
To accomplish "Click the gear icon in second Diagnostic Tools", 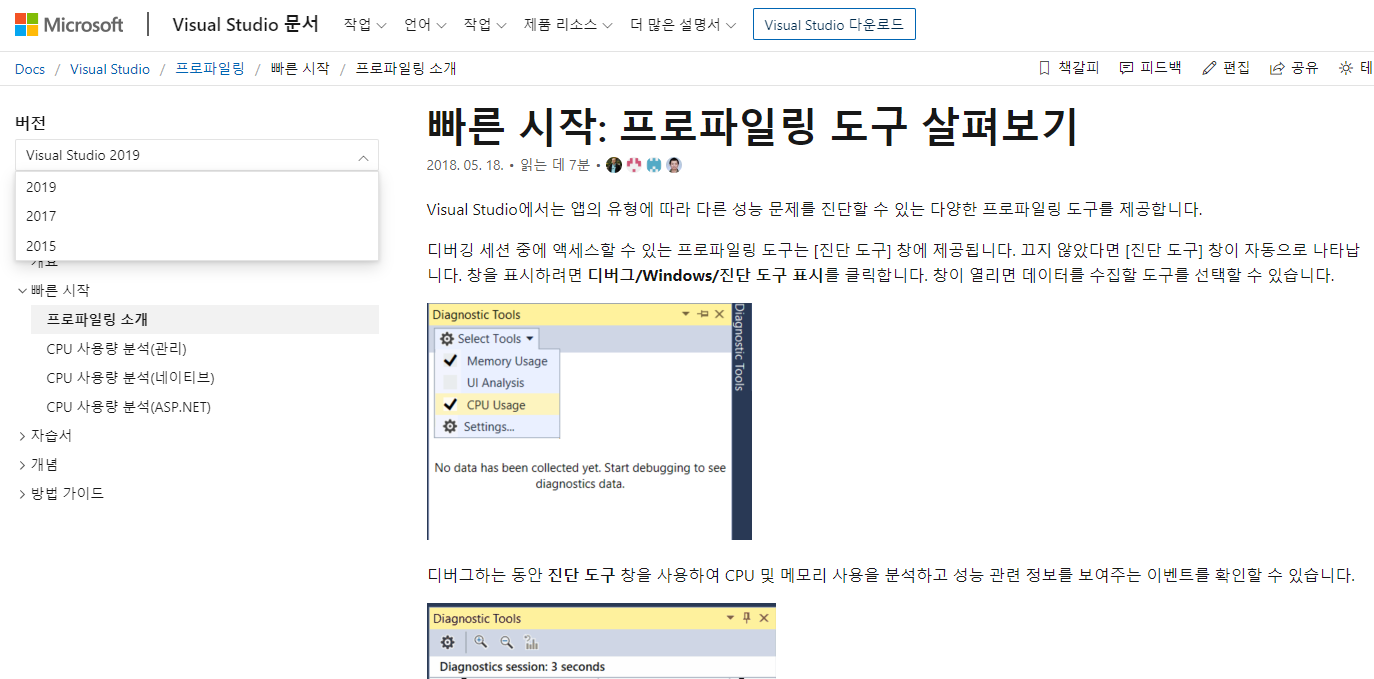I will (448, 642).
